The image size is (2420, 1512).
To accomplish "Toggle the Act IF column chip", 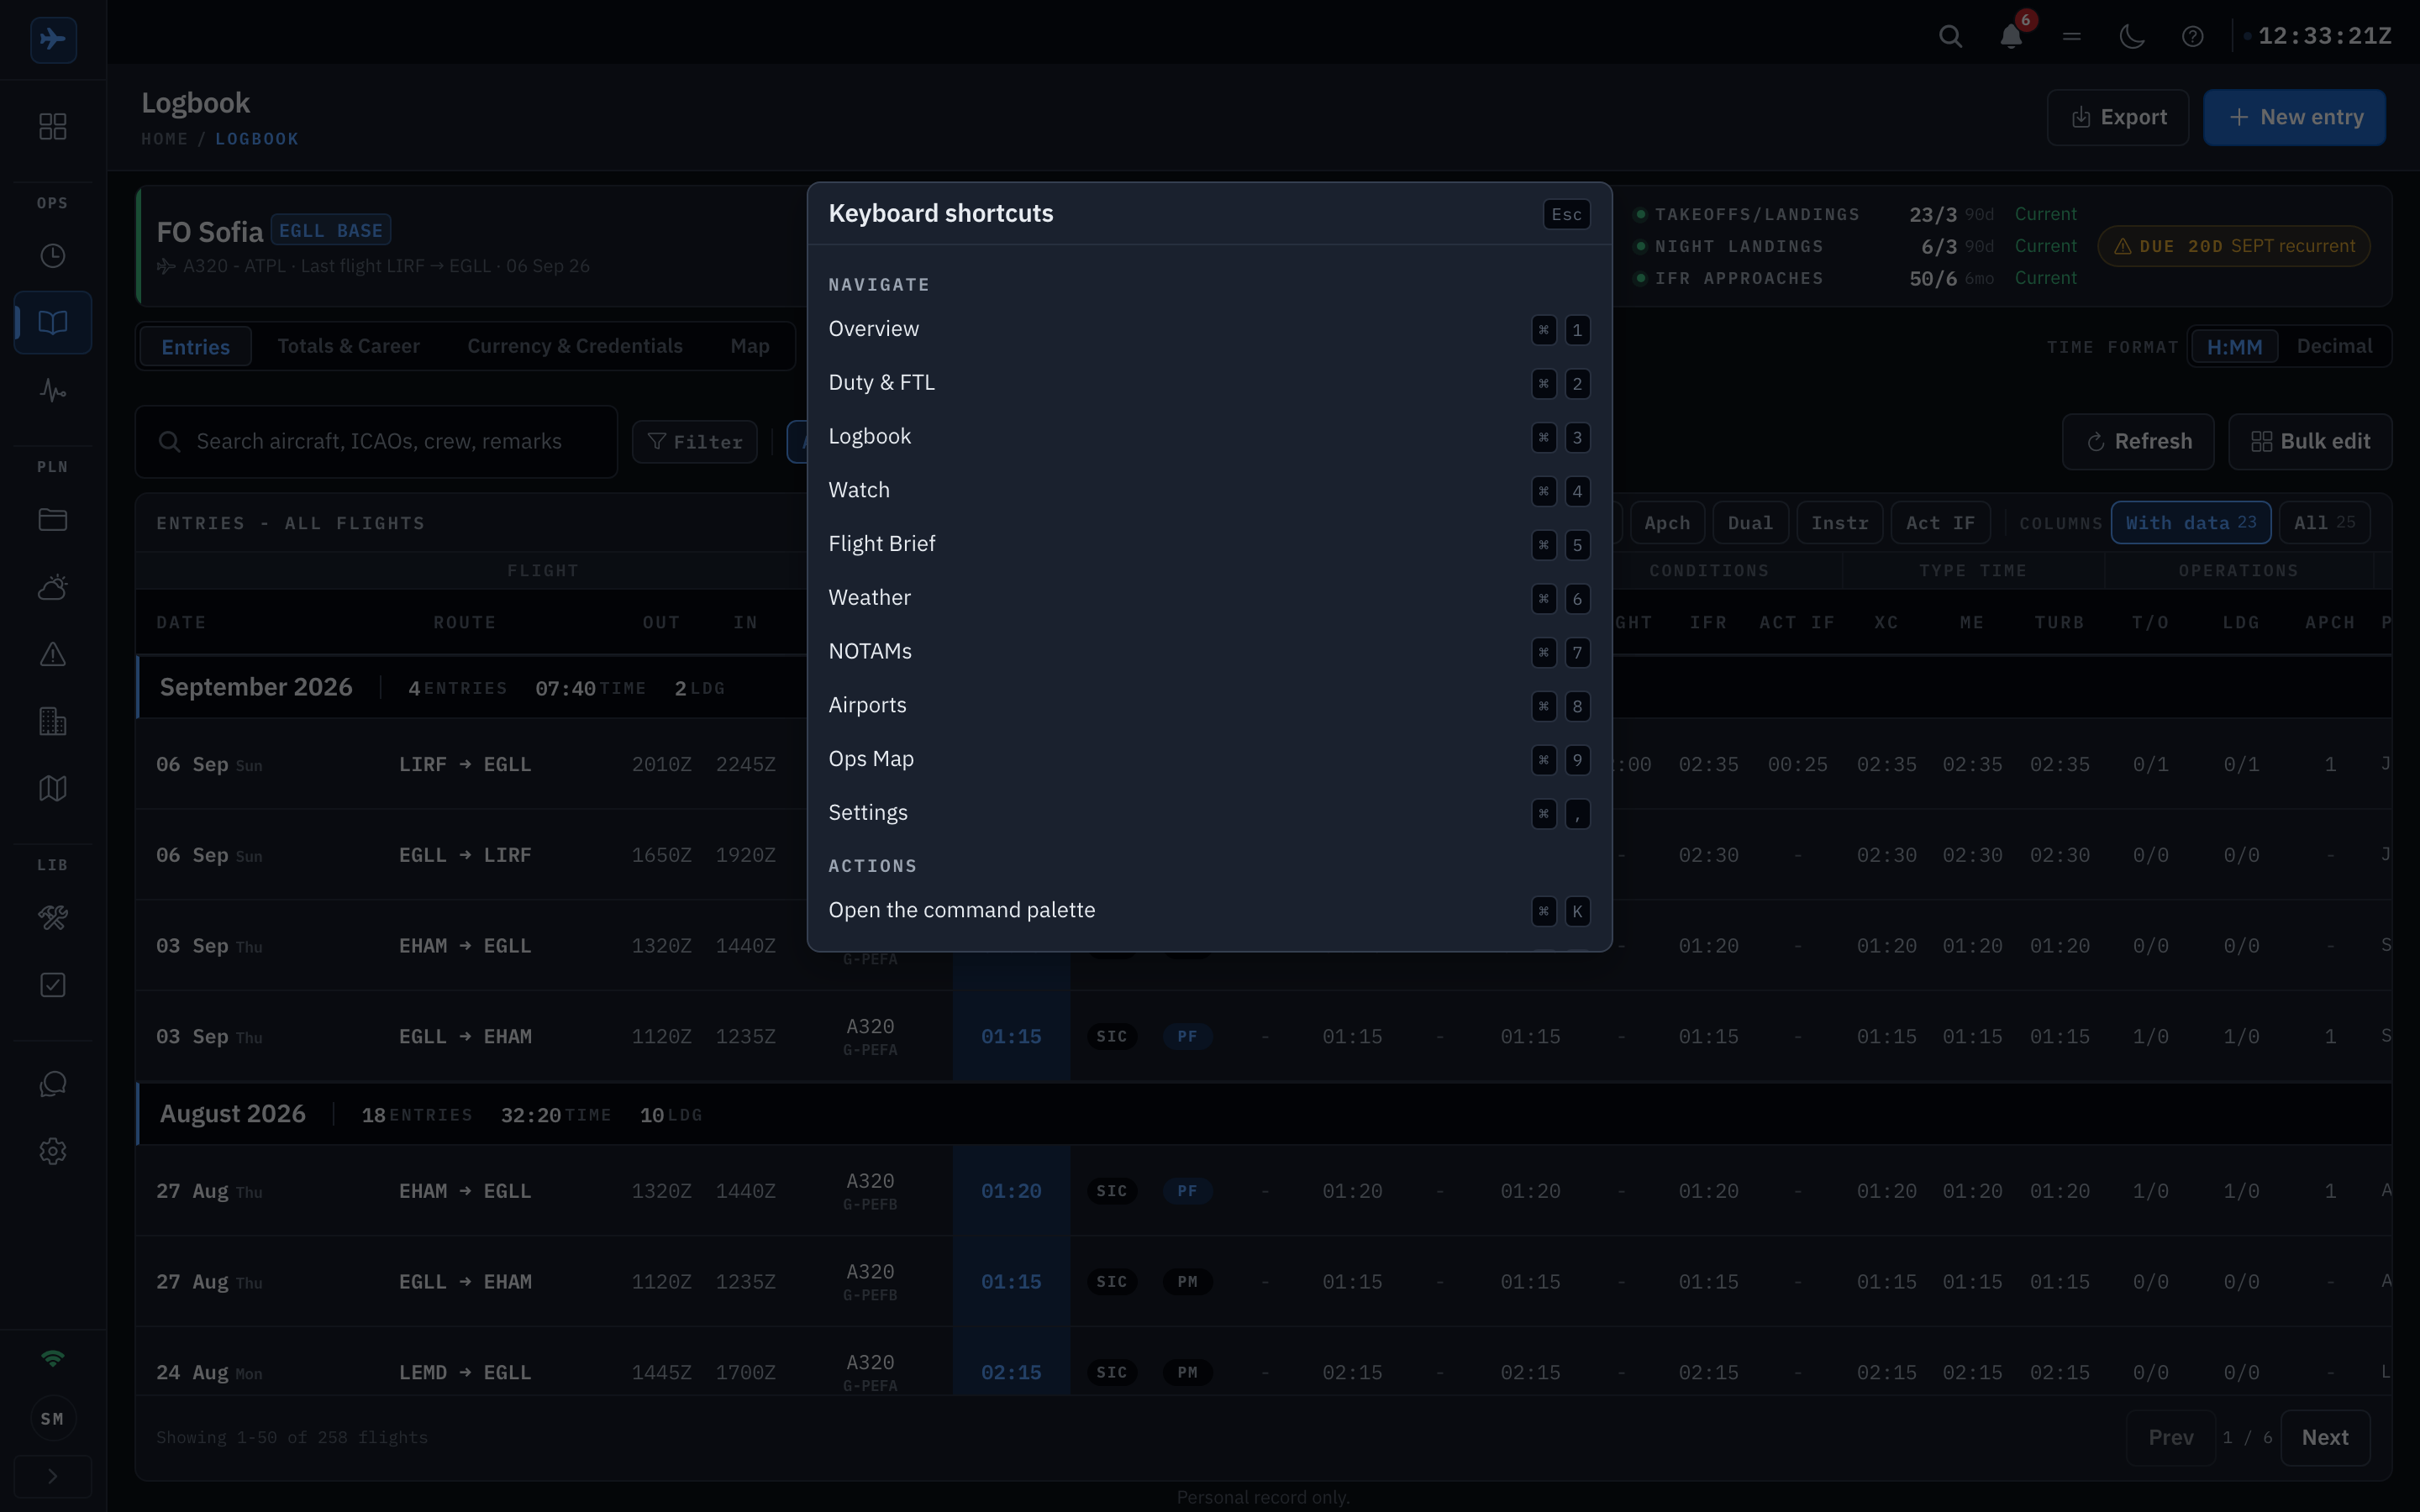I will coord(1940,523).
